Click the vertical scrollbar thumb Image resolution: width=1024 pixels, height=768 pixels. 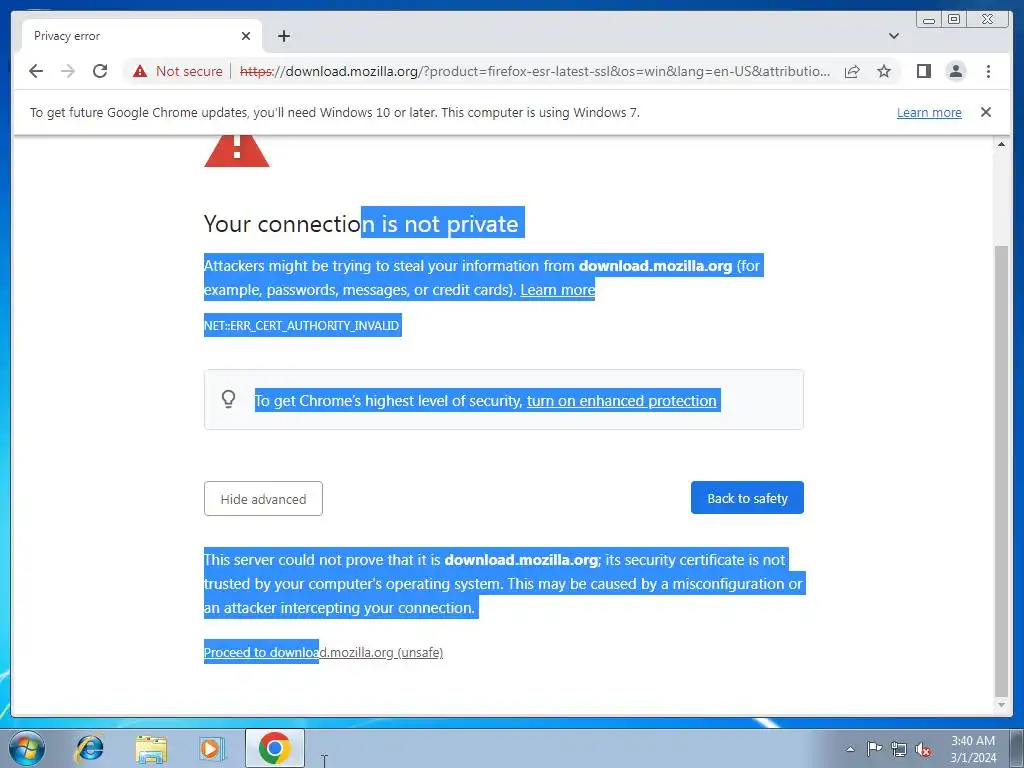pos(1001,470)
